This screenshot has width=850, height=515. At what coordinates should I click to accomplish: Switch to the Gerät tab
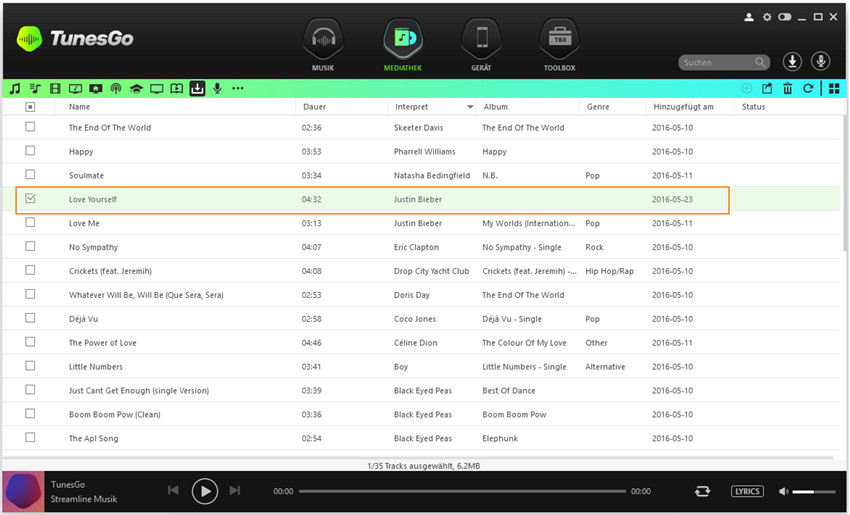(481, 47)
